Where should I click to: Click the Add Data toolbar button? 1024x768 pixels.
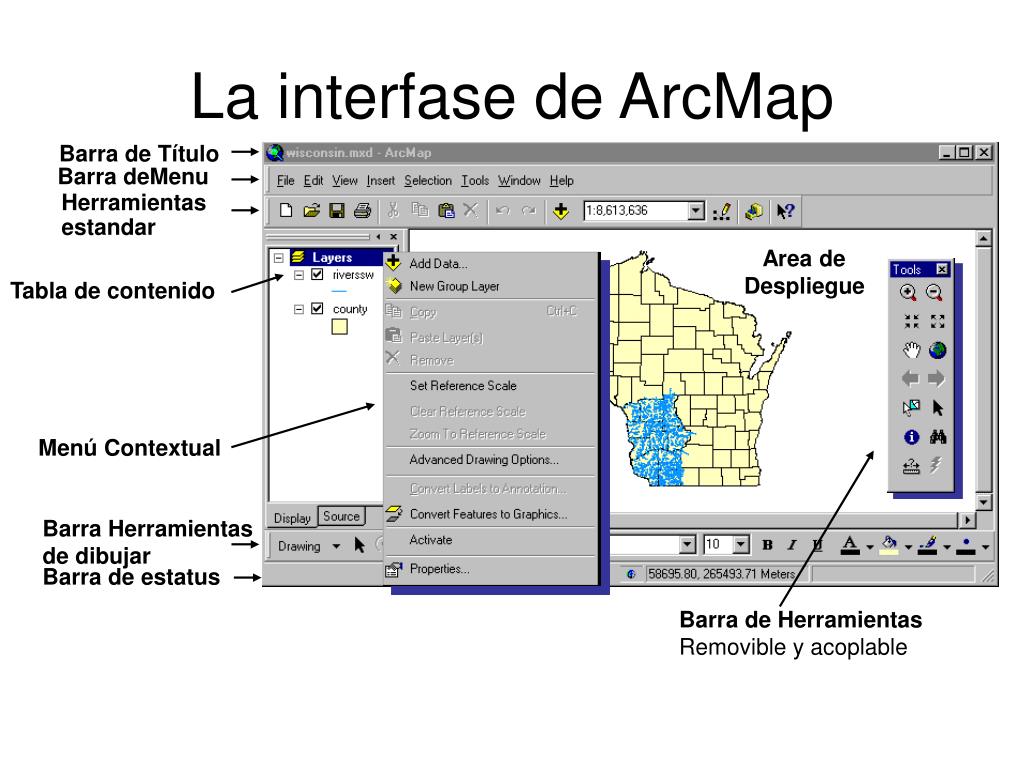click(x=560, y=211)
